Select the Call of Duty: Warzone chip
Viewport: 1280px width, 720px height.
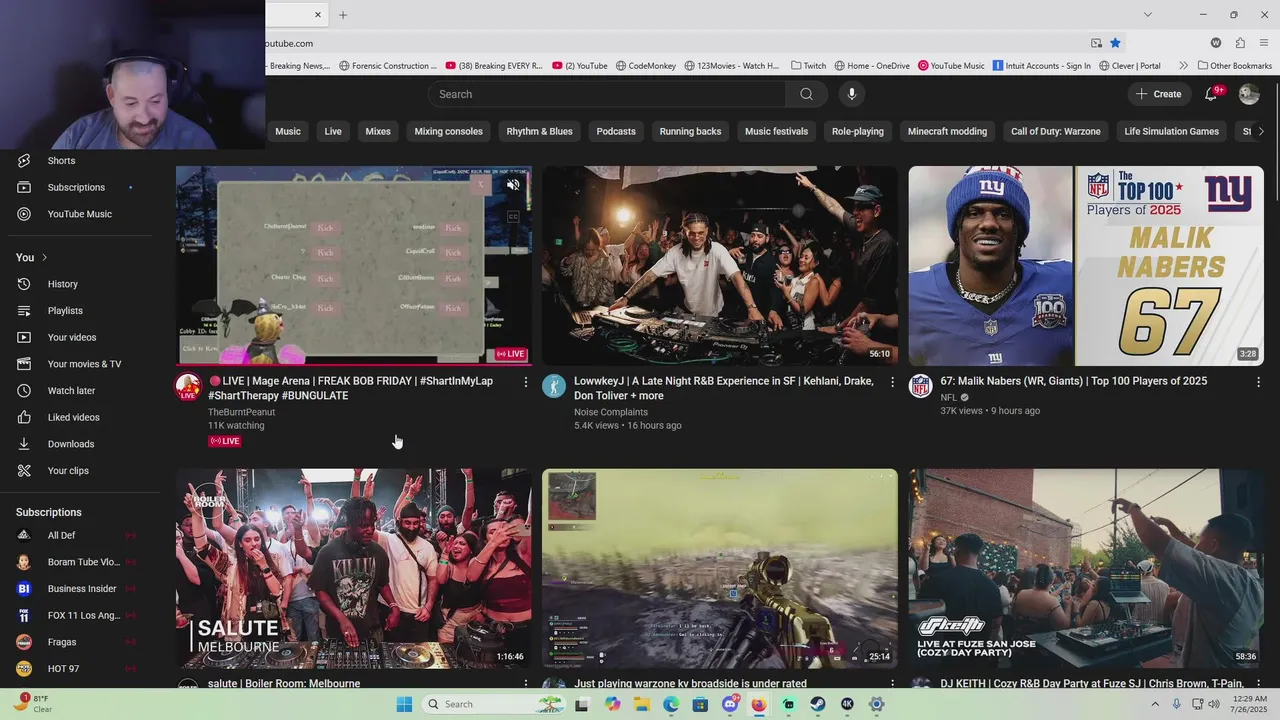[1055, 131]
